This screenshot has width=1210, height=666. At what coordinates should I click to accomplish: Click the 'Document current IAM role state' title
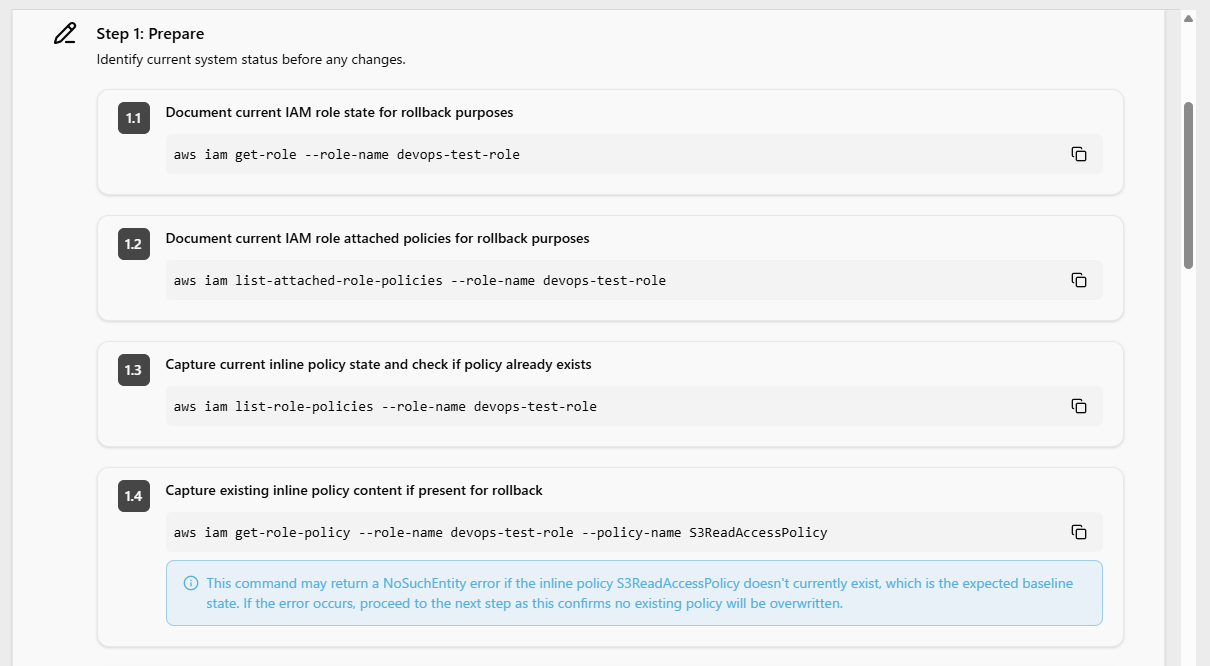coord(339,113)
